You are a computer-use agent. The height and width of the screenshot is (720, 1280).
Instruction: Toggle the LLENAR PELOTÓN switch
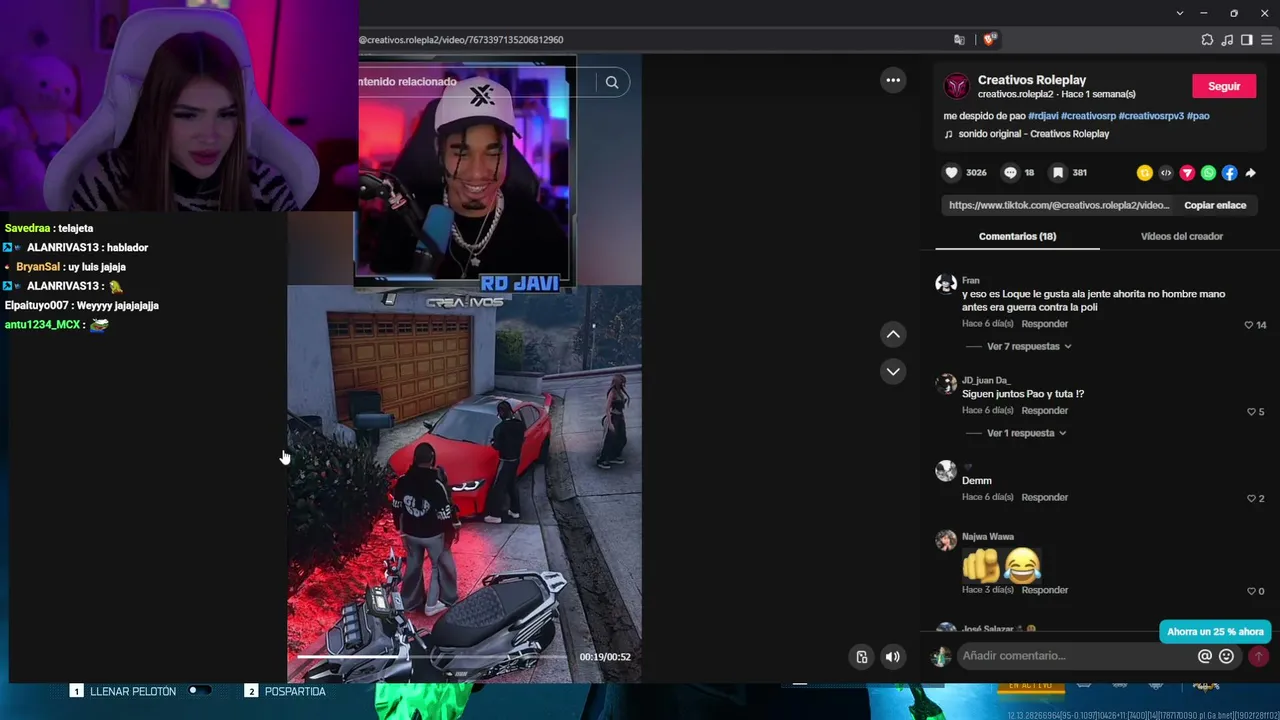point(199,691)
